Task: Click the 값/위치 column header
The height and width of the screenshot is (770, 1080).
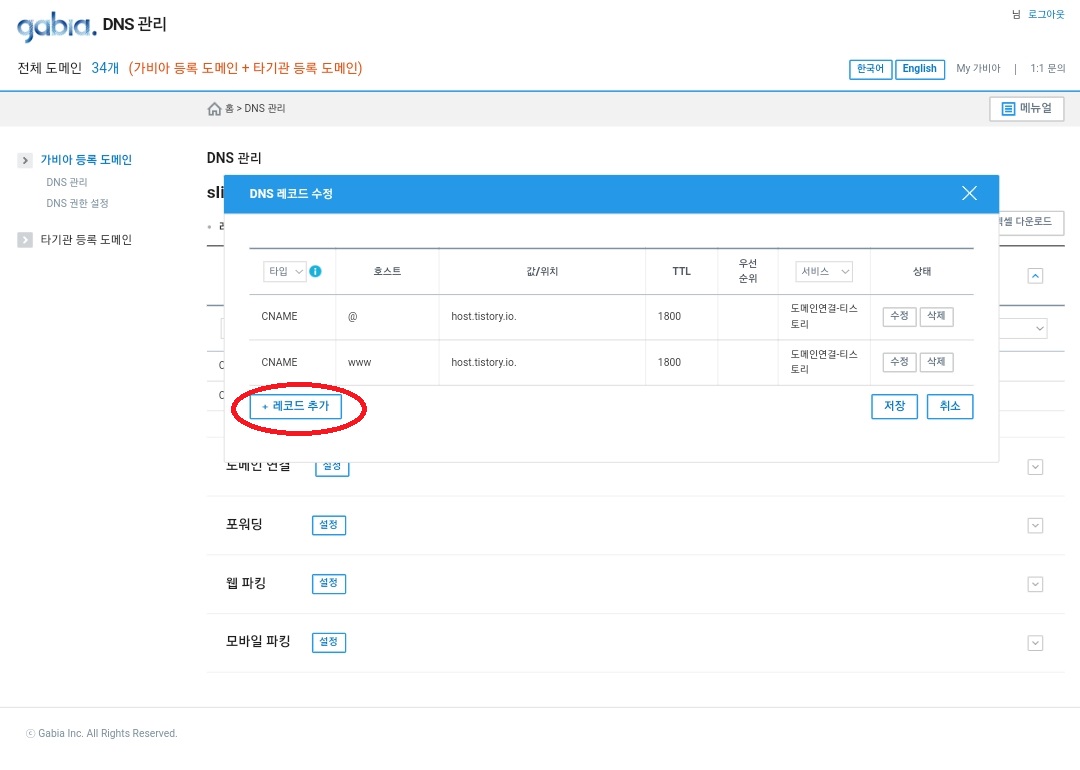Action: coord(542,271)
